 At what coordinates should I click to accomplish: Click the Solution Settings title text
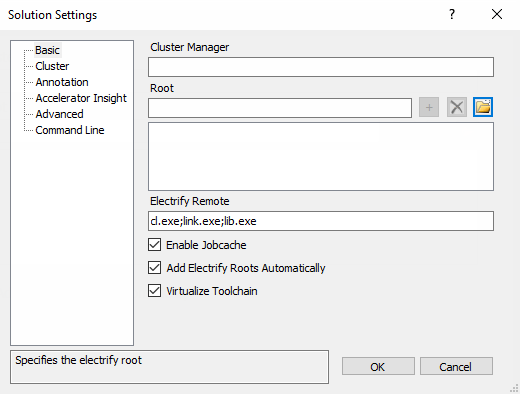click(52, 15)
